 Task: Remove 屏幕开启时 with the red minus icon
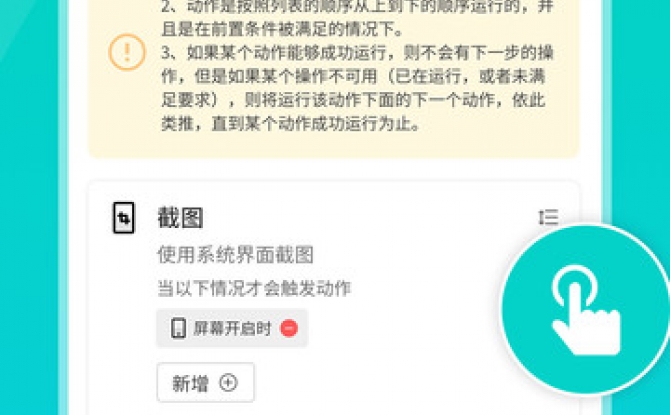tap(289, 328)
